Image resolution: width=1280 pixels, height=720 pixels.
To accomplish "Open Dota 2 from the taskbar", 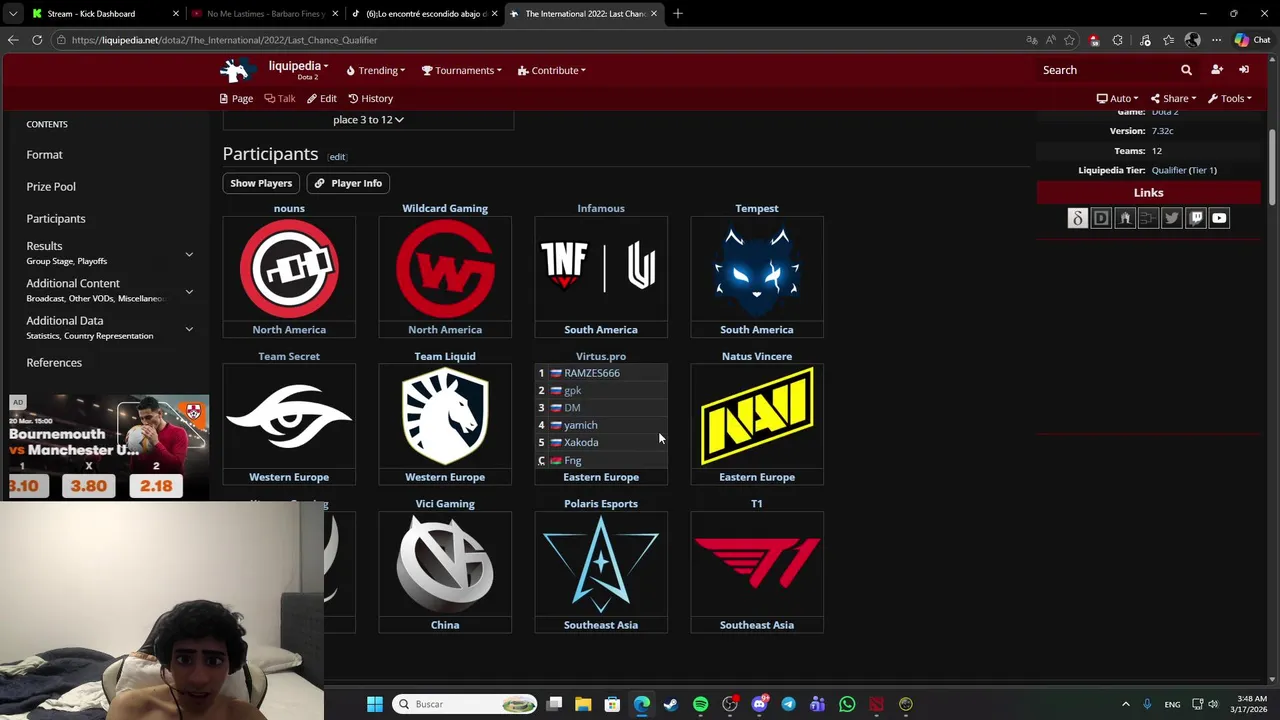I will tap(876, 704).
